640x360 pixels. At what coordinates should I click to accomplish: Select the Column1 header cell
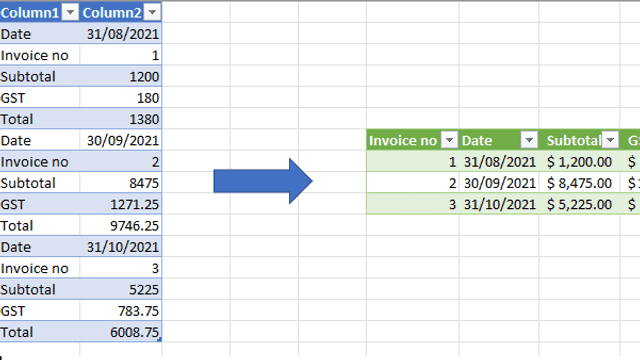[40, 13]
